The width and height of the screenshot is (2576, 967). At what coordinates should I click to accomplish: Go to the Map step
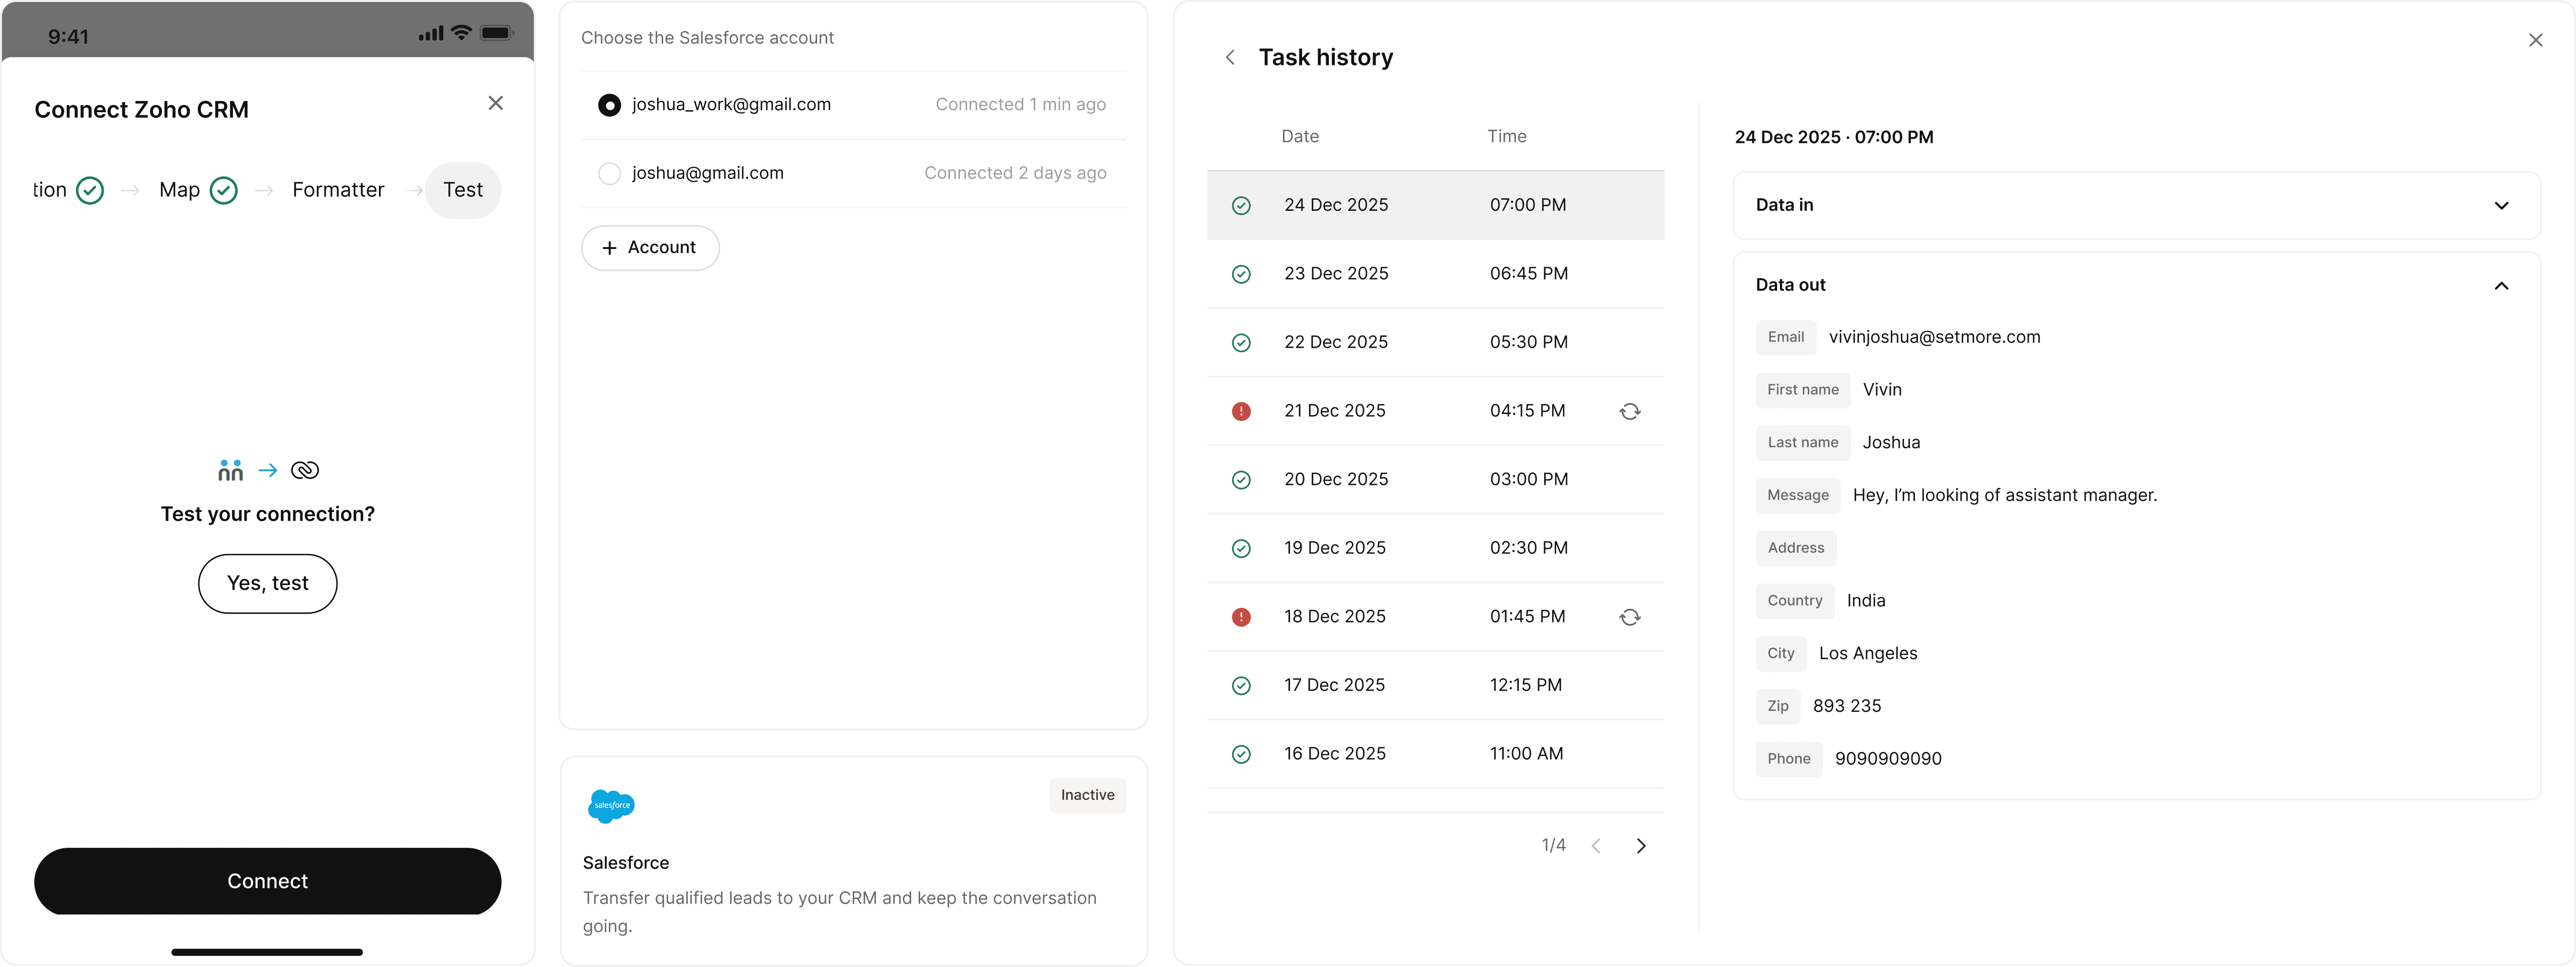tap(180, 190)
